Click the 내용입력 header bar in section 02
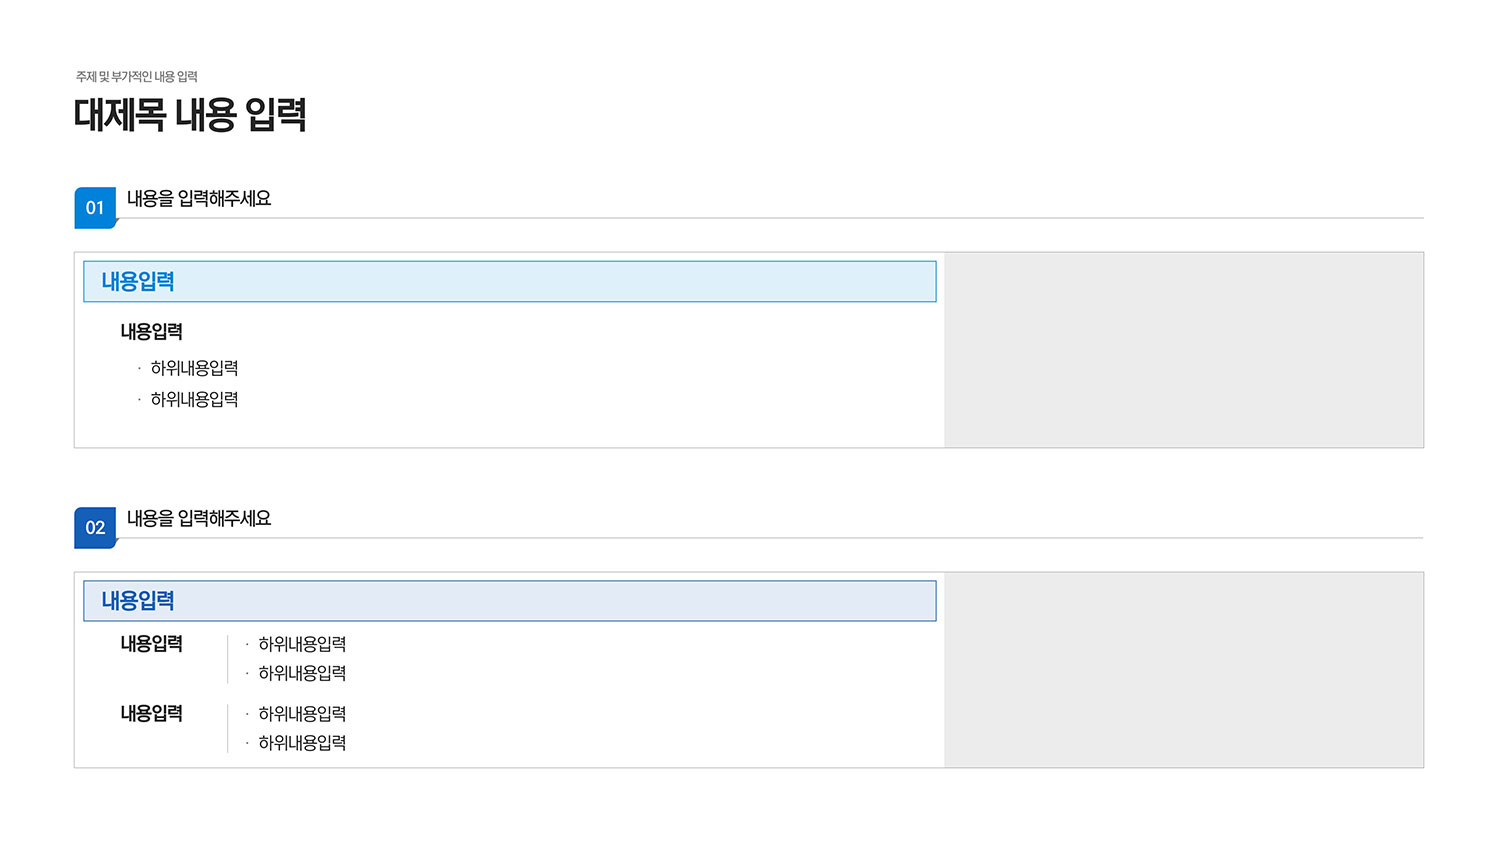 (x=510, y=601)
